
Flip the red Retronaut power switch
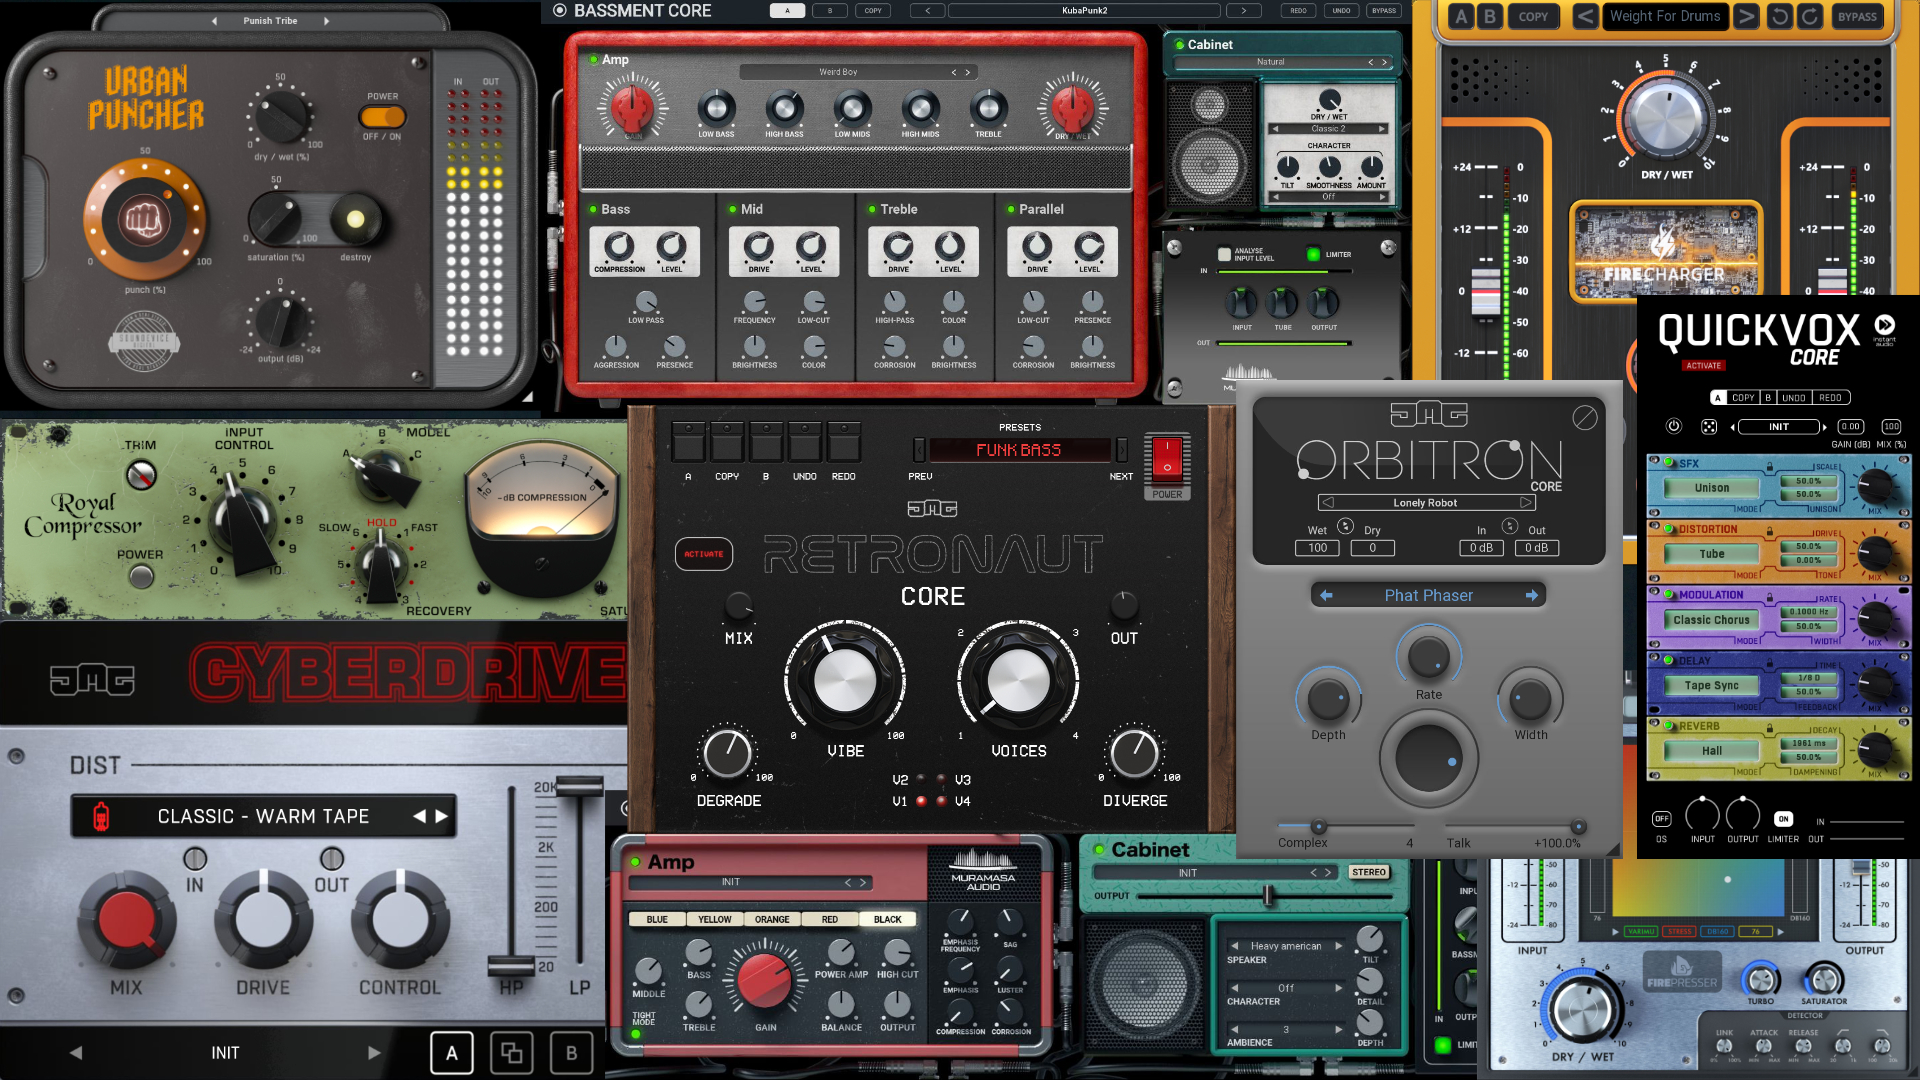[x=1167, y=457]
